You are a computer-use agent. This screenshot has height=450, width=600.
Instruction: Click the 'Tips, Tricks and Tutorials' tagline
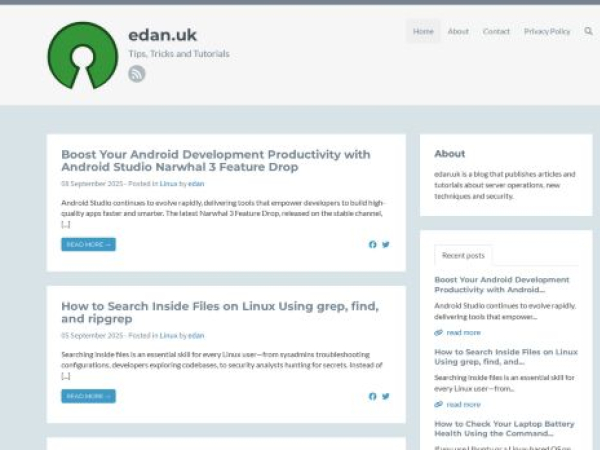click(x=179, y=54)
